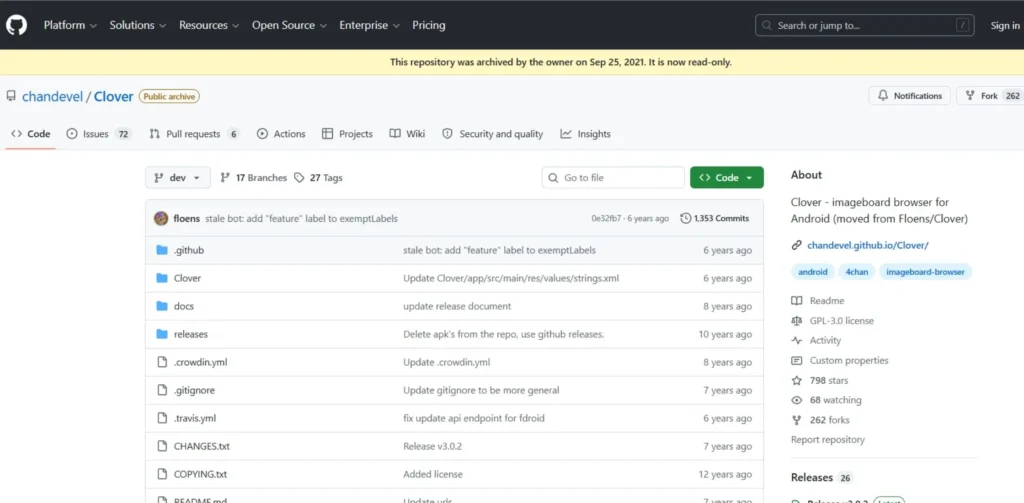Open commit 'Added license' message
The image size is (1024, 503).
coord(433,474)
